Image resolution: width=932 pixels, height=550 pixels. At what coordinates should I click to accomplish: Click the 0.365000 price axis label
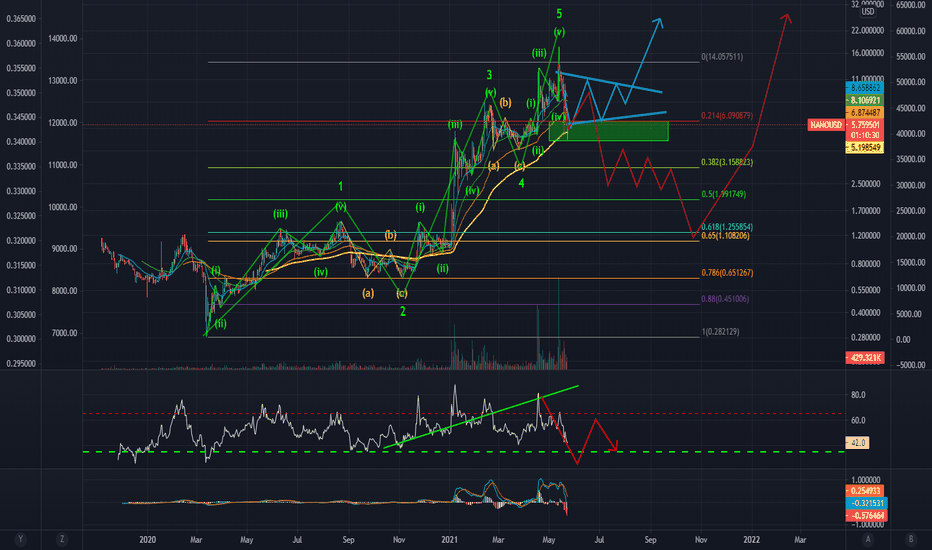[x=21, y=19]
